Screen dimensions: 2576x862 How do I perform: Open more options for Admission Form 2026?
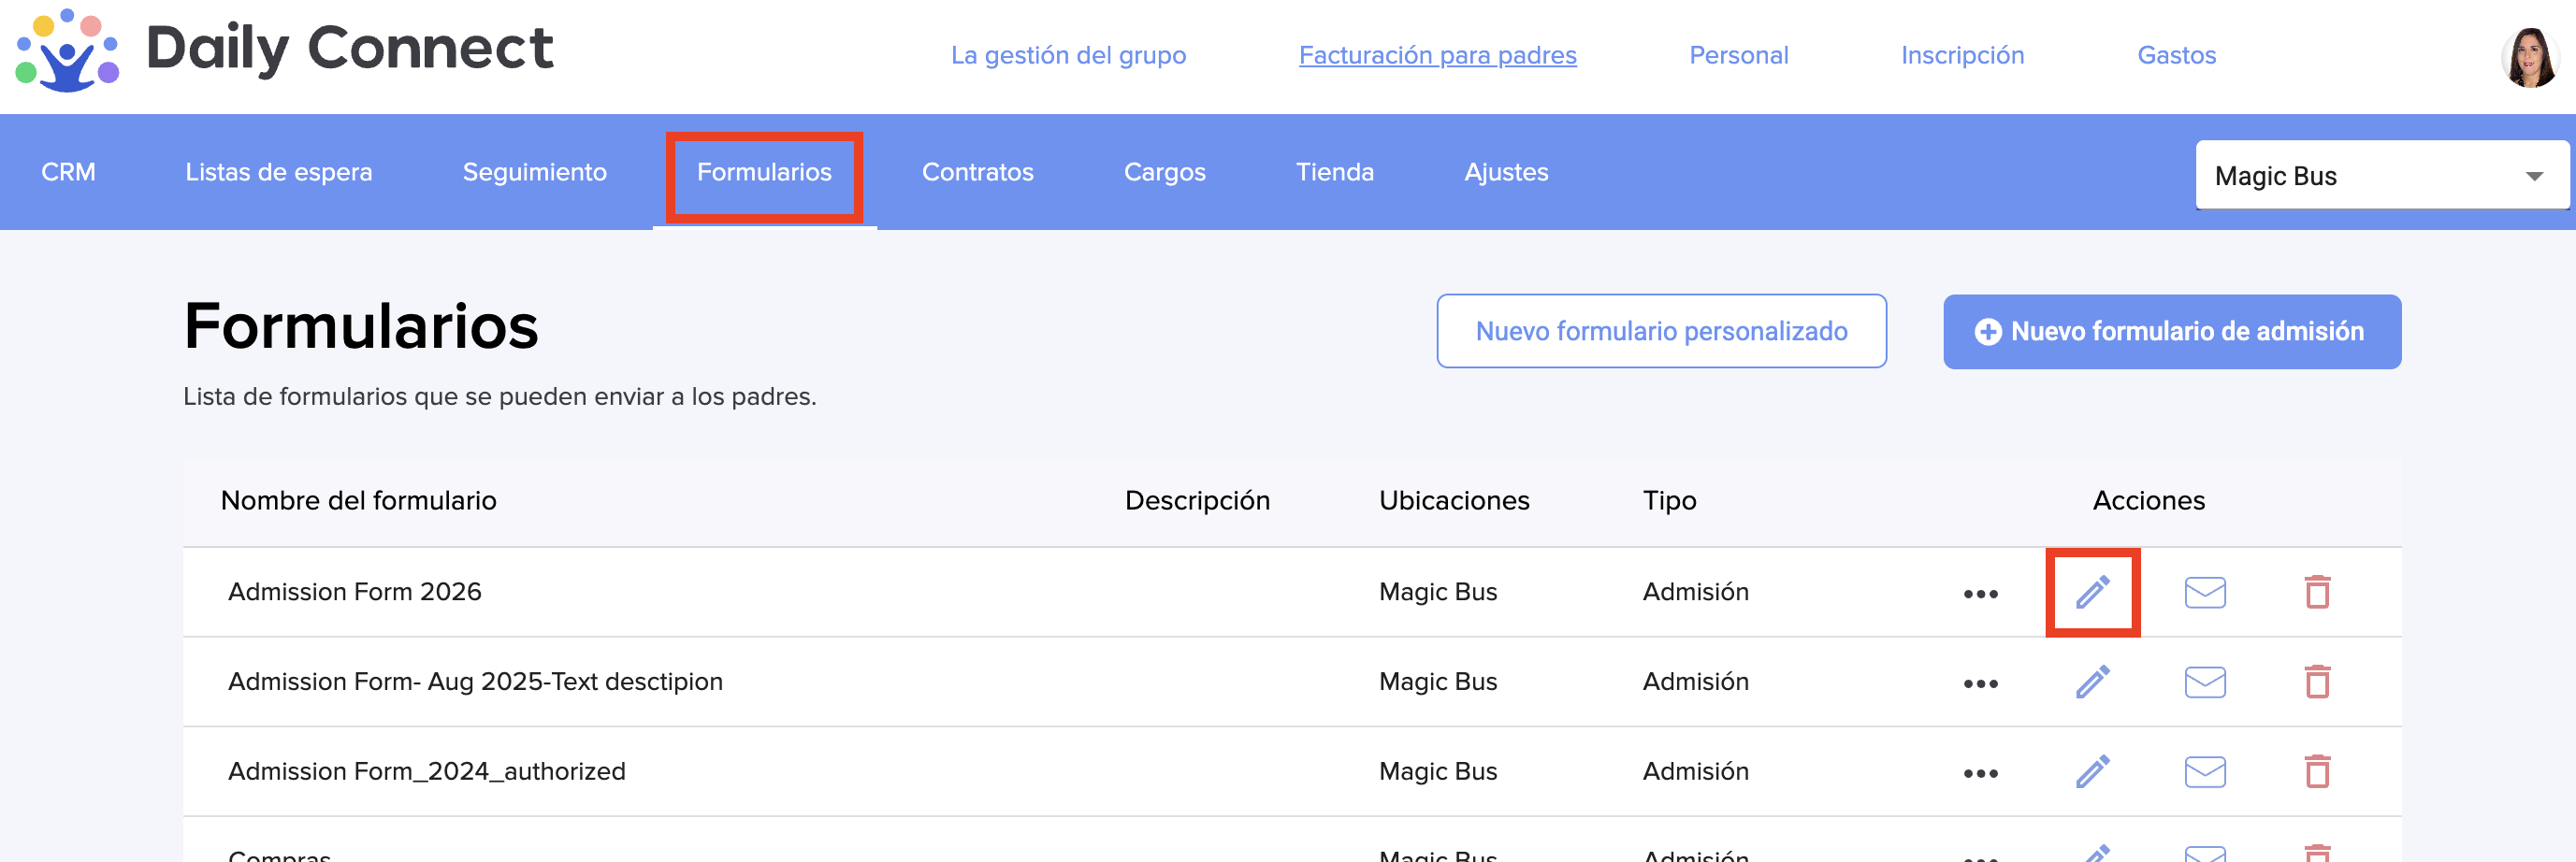point(1980,594)
